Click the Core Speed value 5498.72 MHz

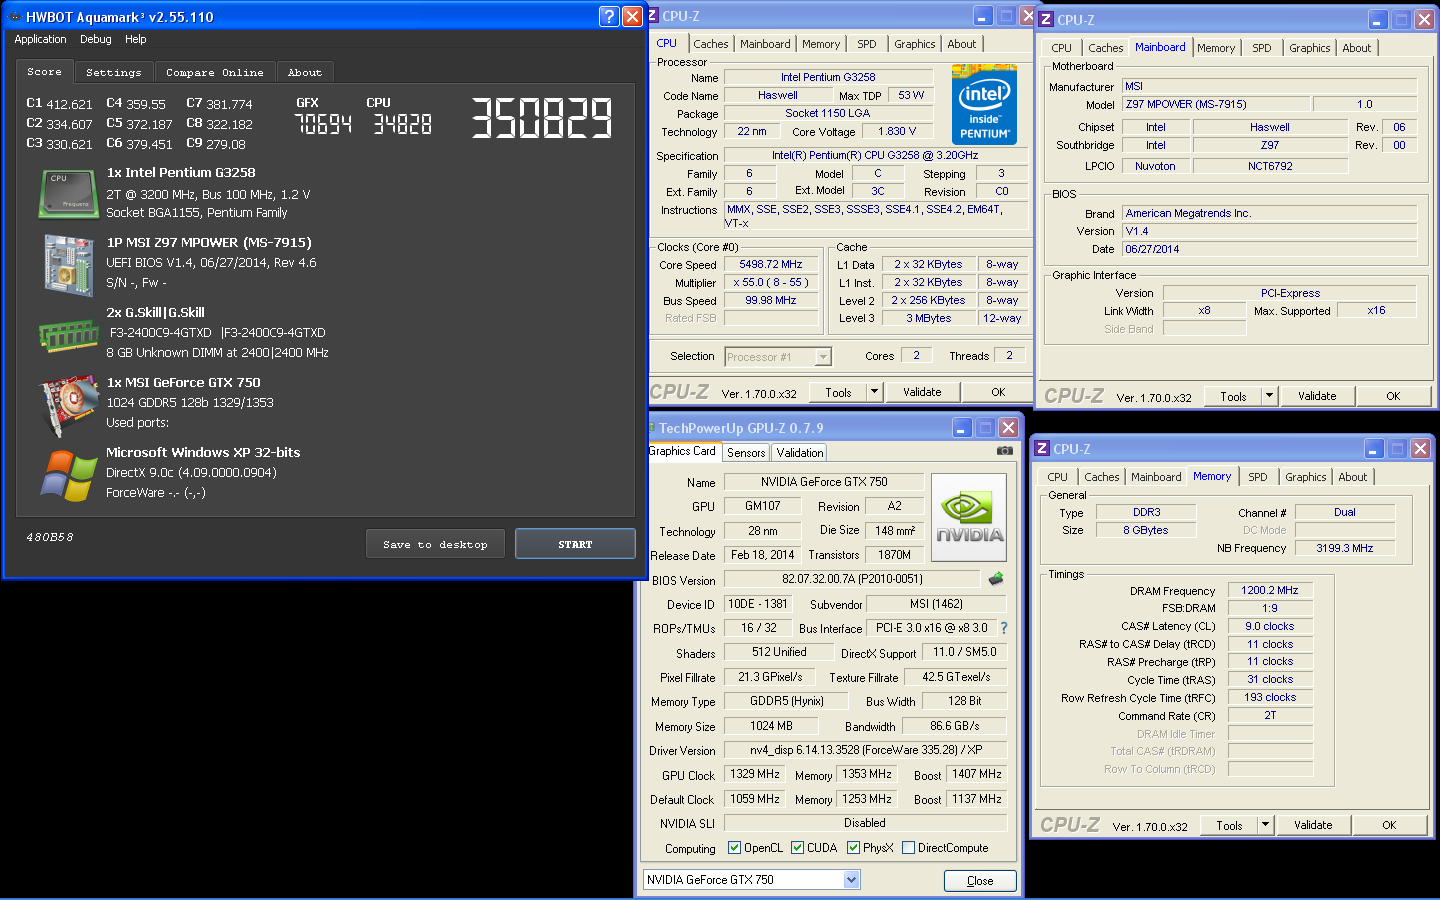click(x=771, y=265)
